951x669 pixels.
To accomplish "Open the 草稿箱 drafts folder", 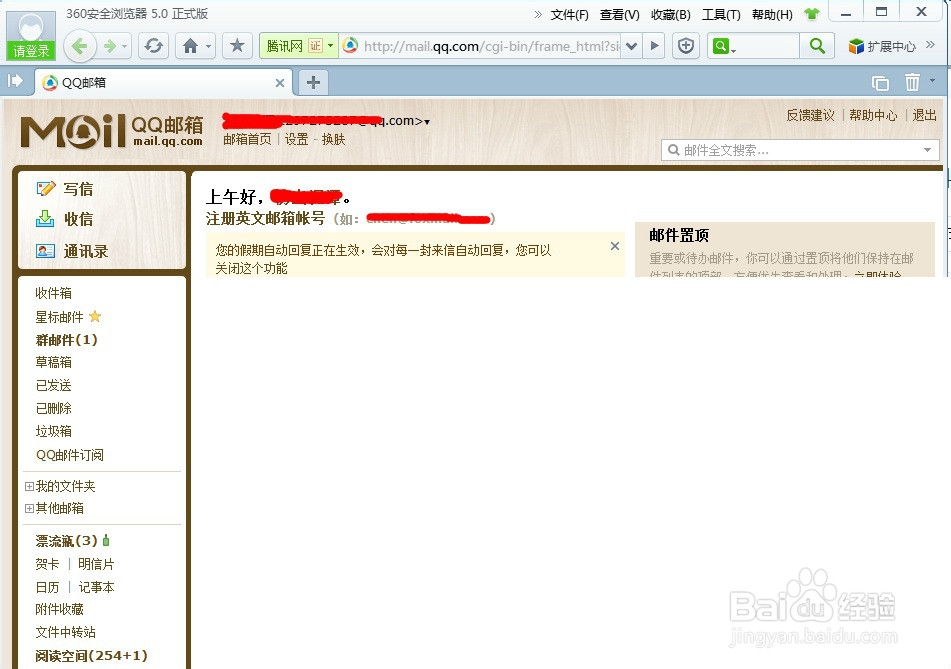I will 53,362.
